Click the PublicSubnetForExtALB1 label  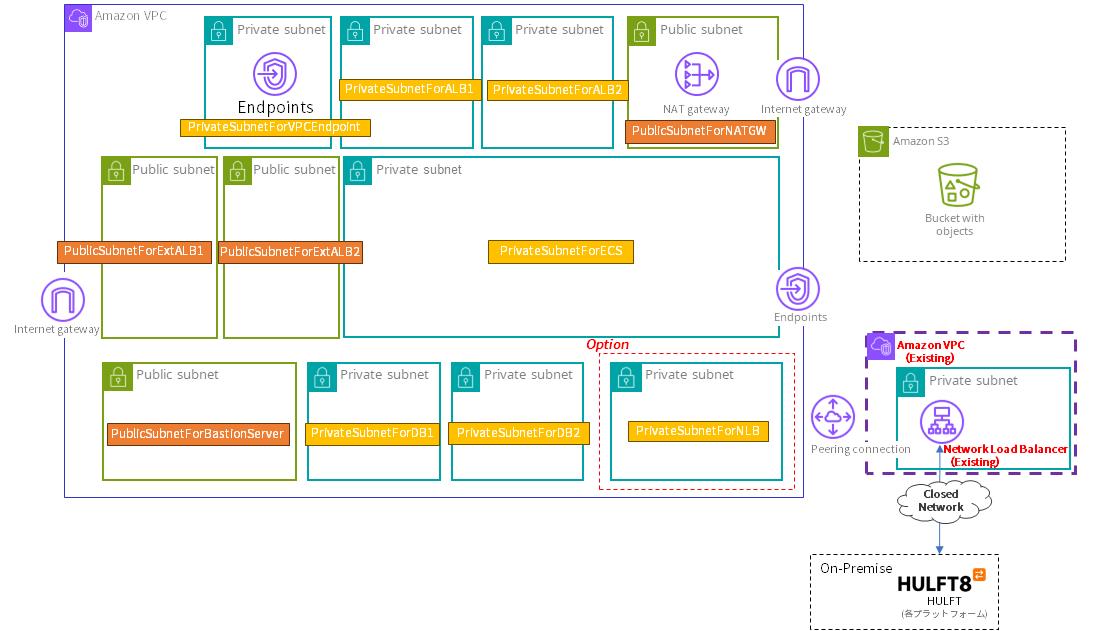click(x=134, y=252)
